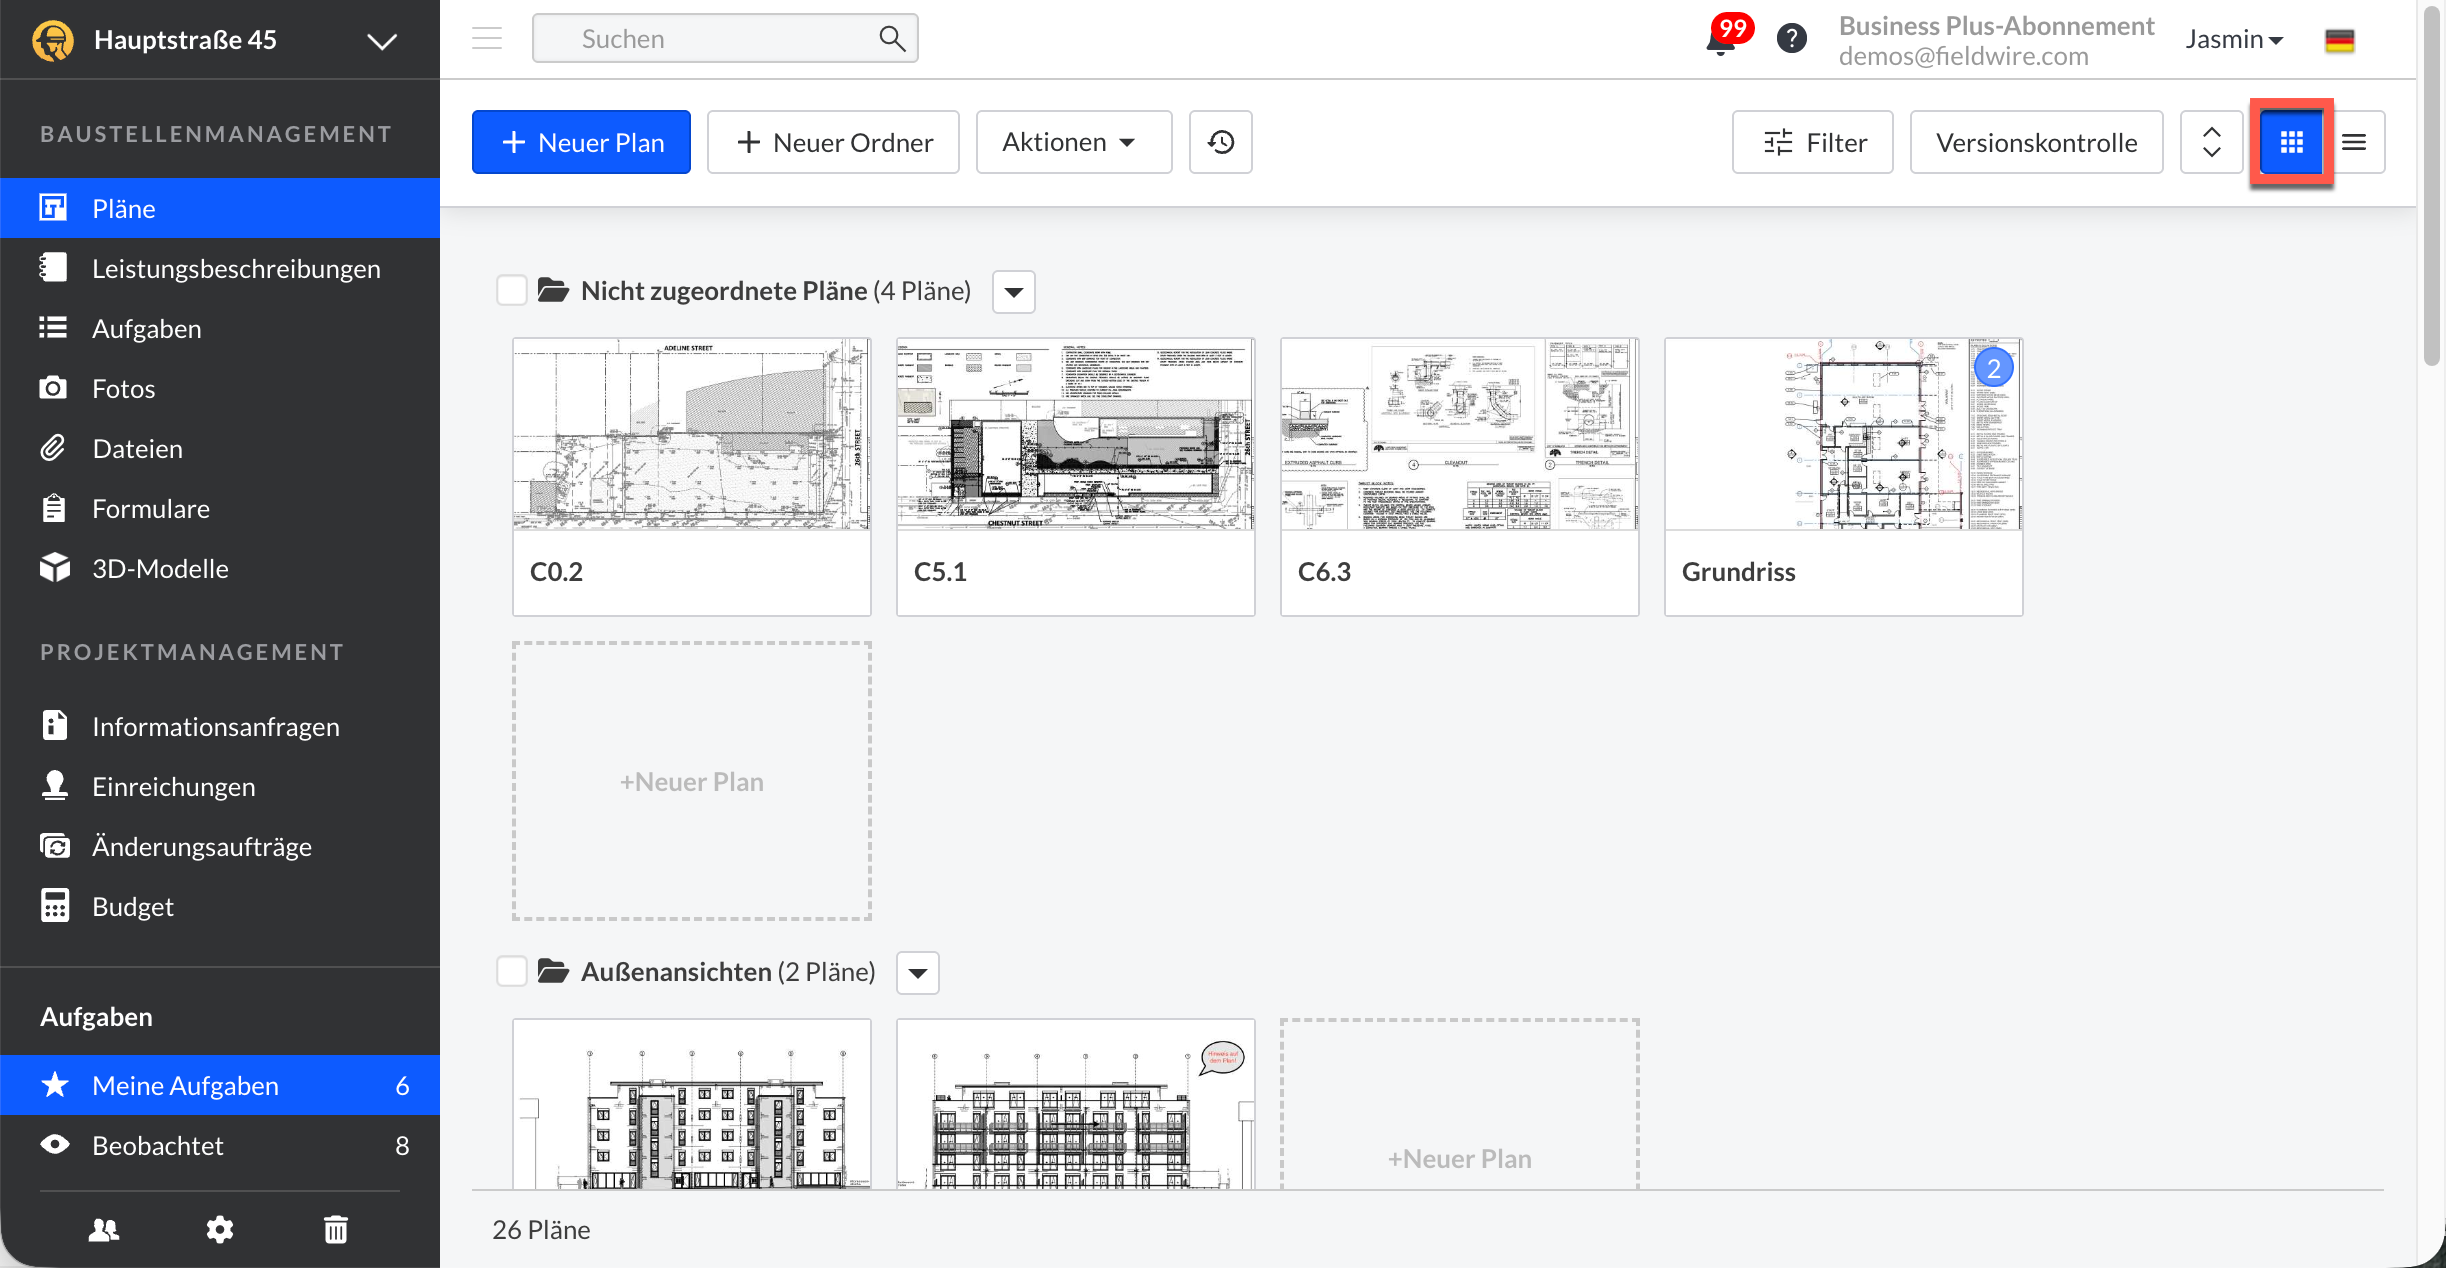The height and width of the screenshot is (1268, 2446).
Task: Check the Nicht zugeordnete Pläne folder checkbox
Action: pyautogui.click(x=511, y=291)
